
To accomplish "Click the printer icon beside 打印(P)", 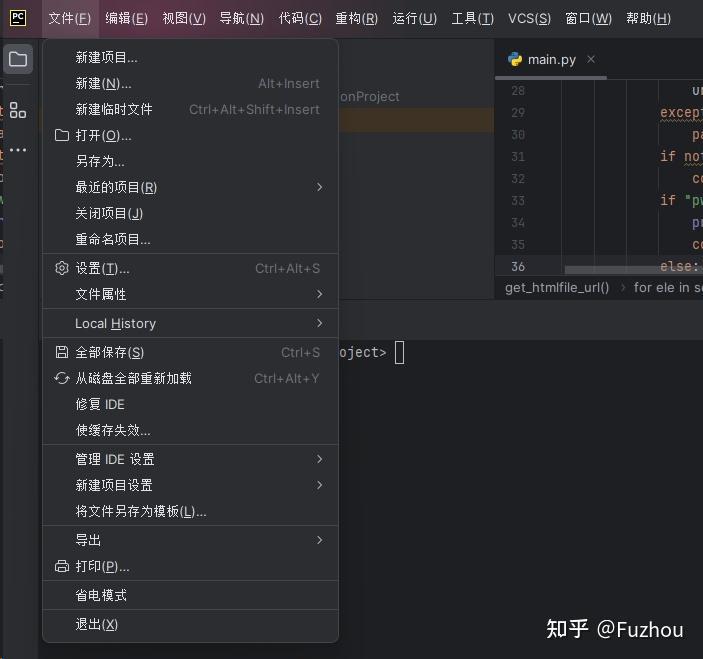I will coord(62,566).
